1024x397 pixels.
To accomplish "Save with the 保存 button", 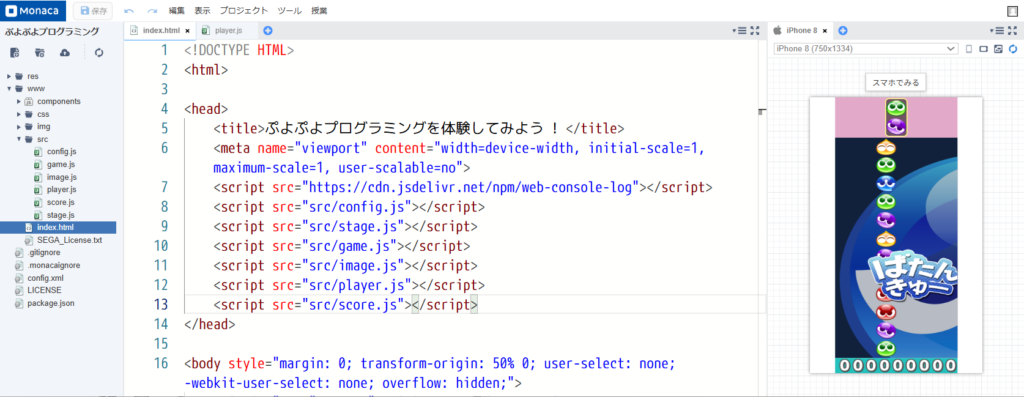I will pos(92,10).
